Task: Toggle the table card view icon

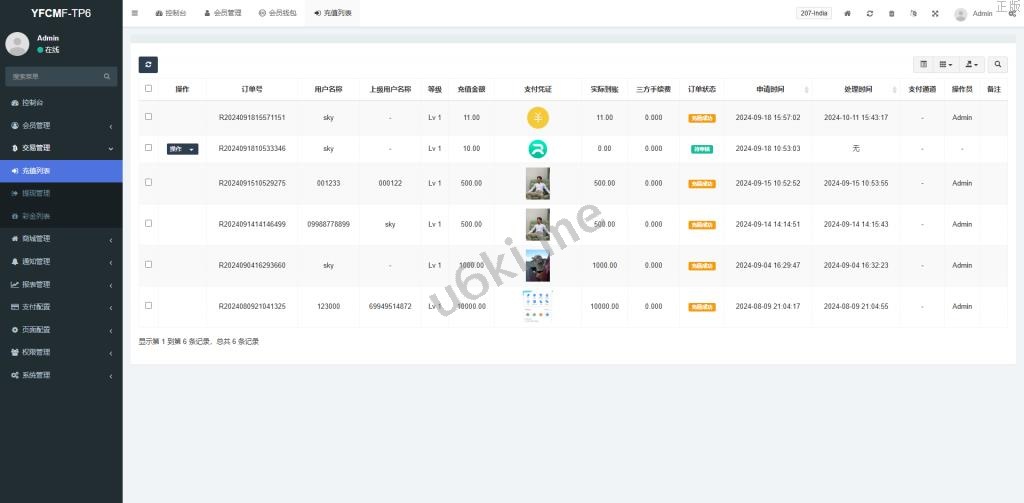Action: 924,64
